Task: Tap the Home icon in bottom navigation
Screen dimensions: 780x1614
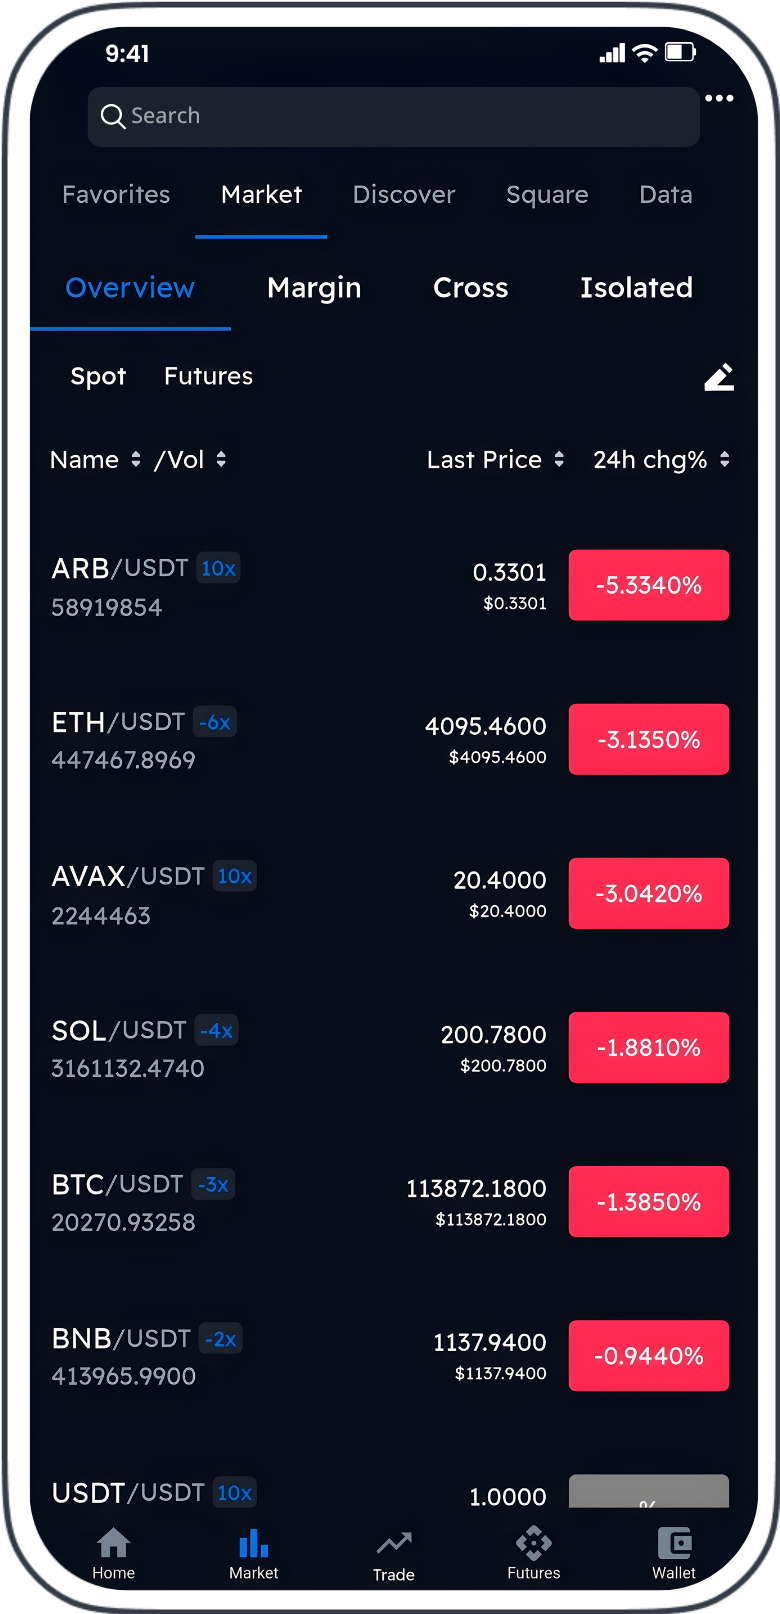Action: (x=113, y=1544)
